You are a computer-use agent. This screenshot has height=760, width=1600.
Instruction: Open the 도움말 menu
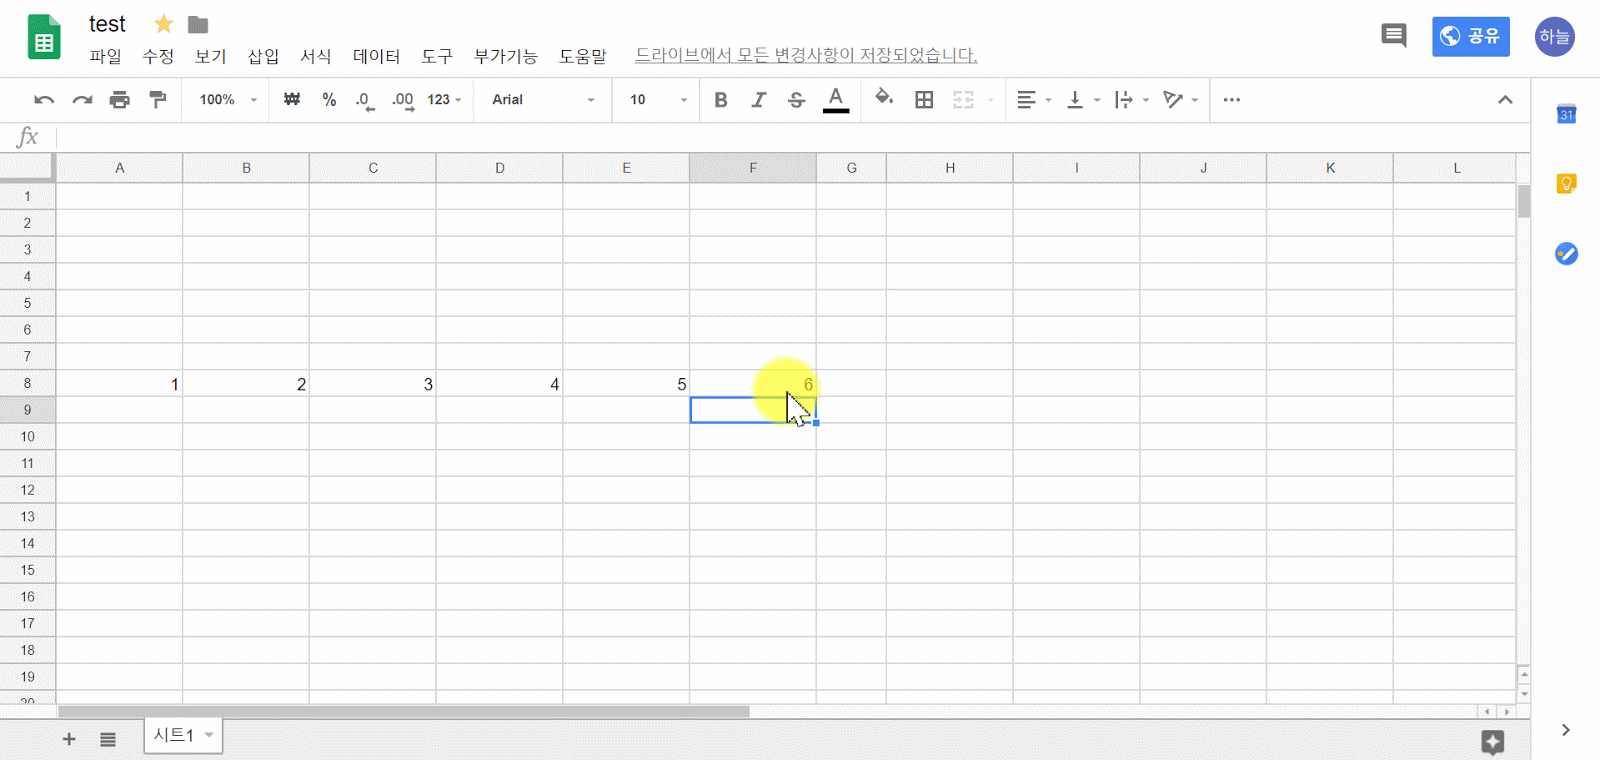583,56
